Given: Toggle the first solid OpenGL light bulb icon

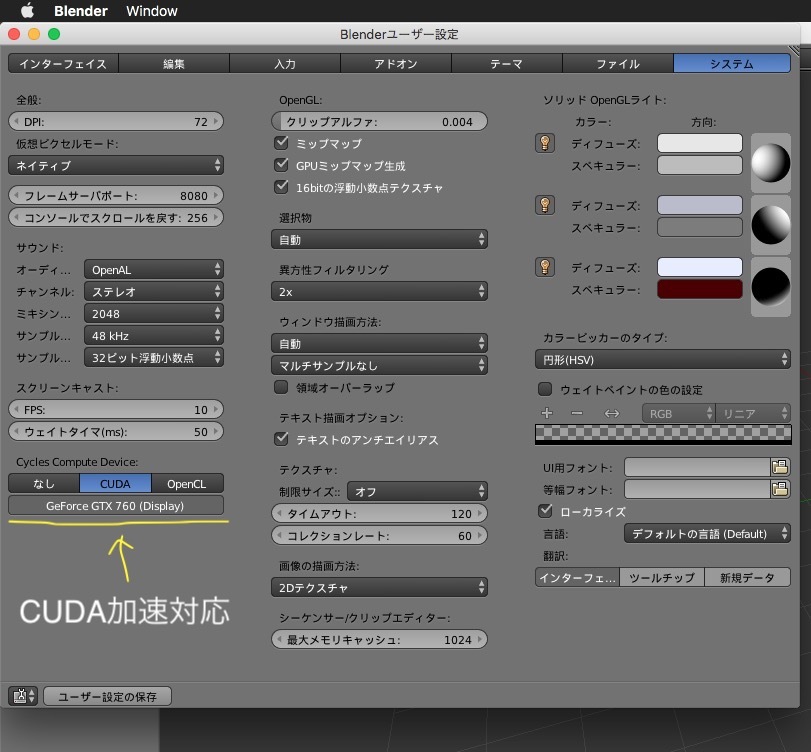Looking at the screenshot, I should 545,143.
